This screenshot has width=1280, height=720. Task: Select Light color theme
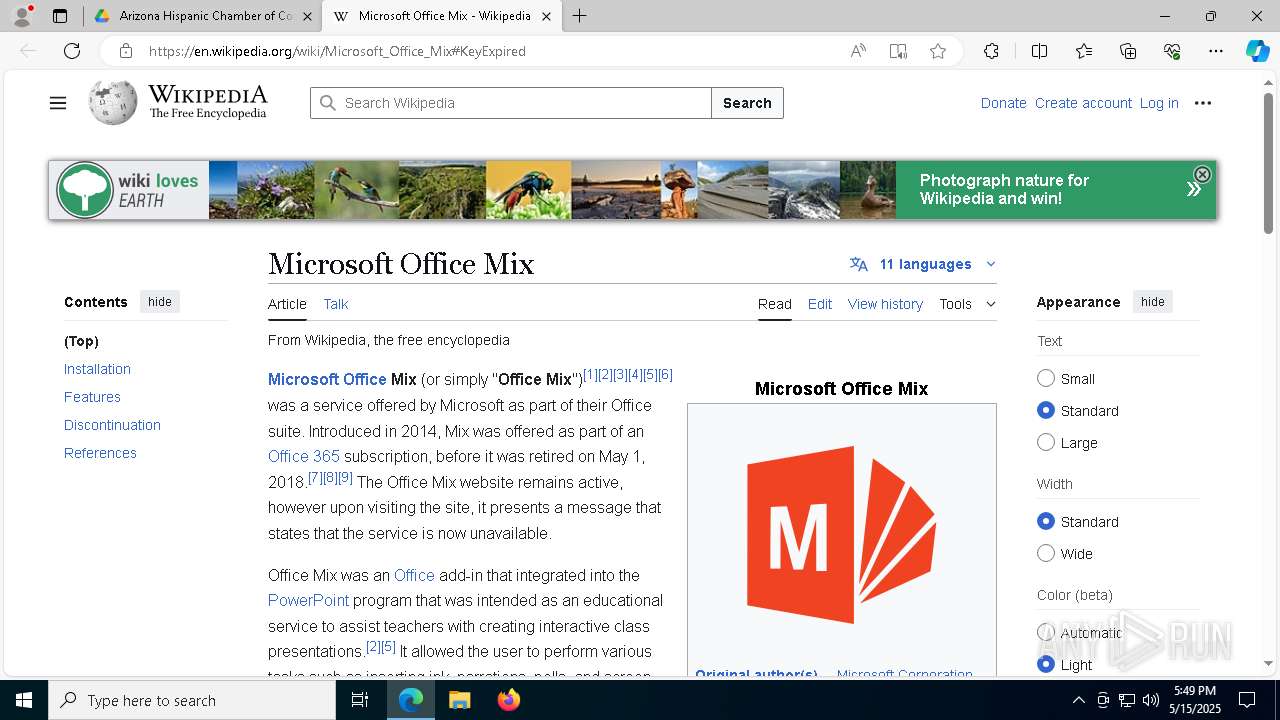1046,664
